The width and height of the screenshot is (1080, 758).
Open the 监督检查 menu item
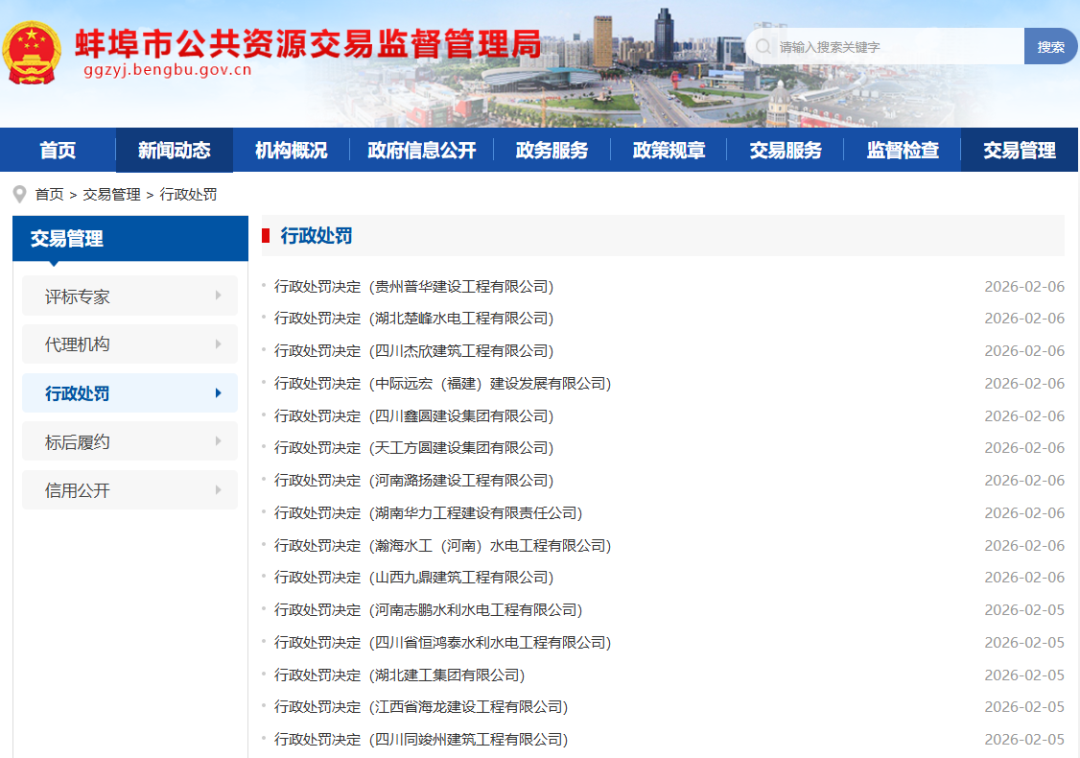coord(902,150)
